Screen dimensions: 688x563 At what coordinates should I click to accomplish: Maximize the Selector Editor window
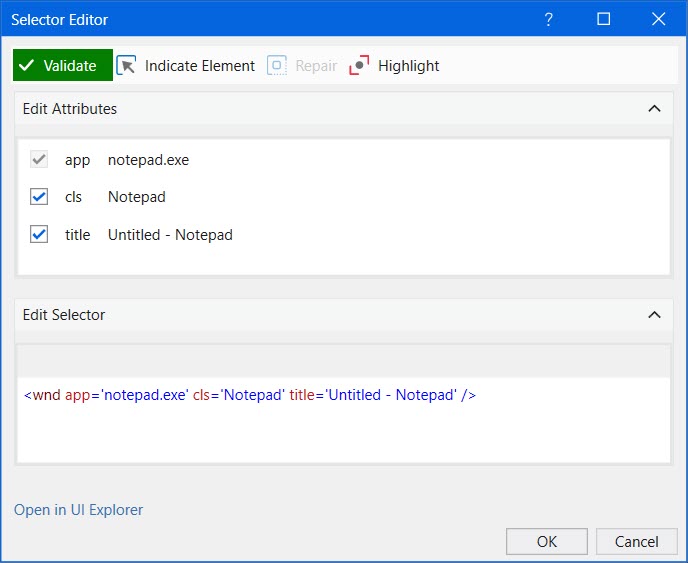[604, 19]
